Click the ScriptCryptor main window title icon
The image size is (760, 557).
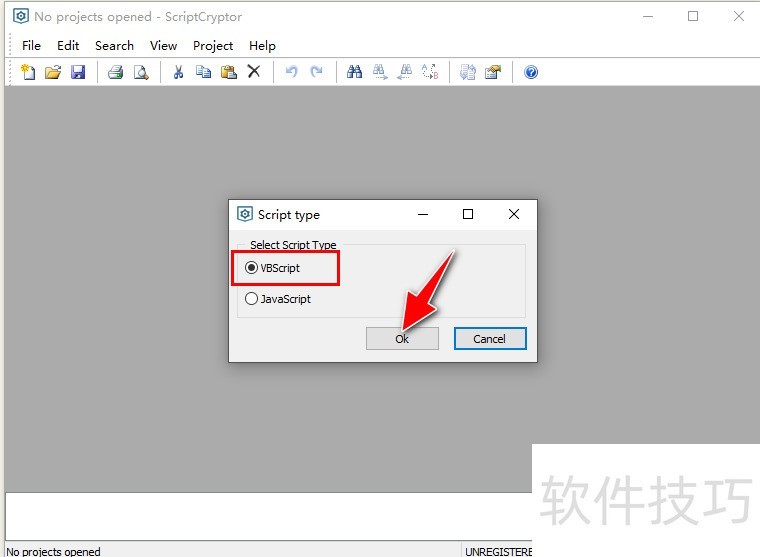pyautogui.click(x=20, y=16)
